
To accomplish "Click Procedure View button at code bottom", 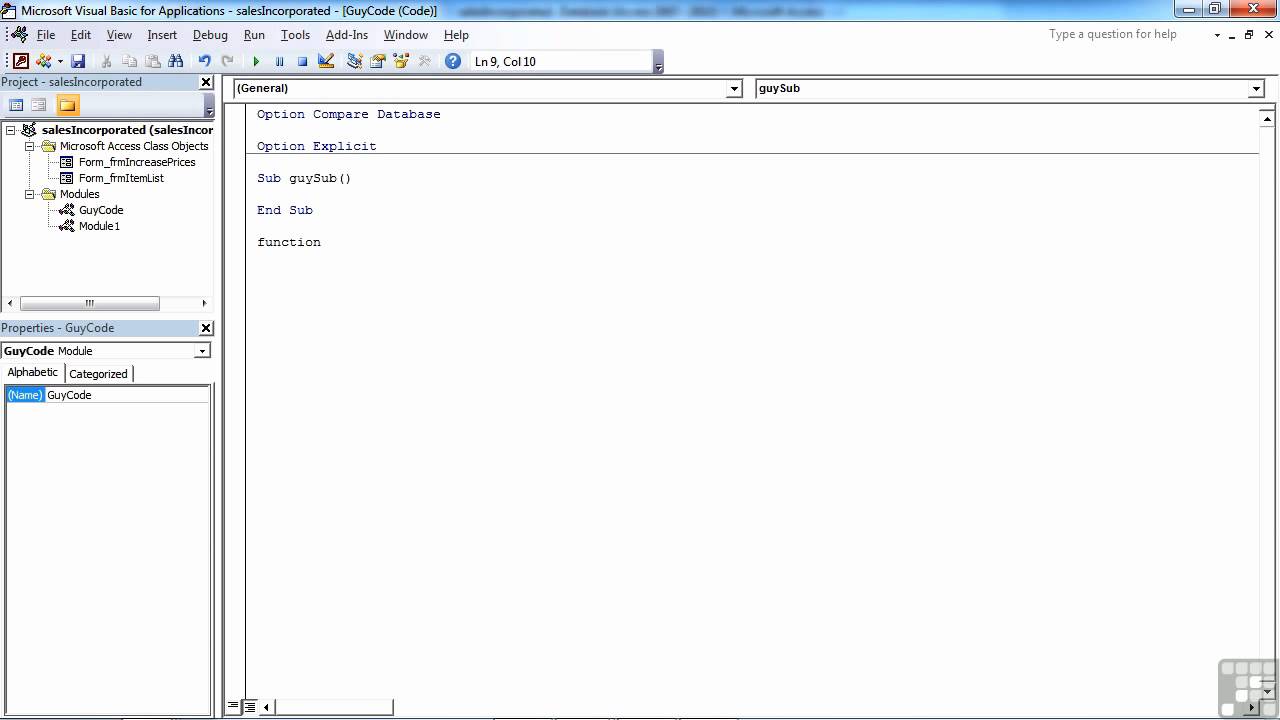I will point(233,707).
